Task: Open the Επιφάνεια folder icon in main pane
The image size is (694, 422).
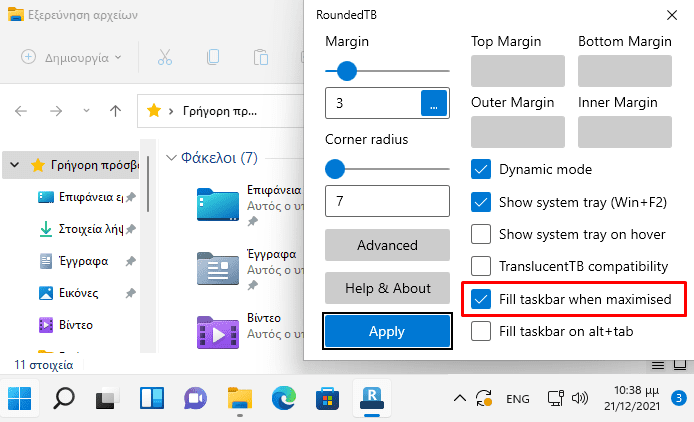Action: click(x=218, y=205)
